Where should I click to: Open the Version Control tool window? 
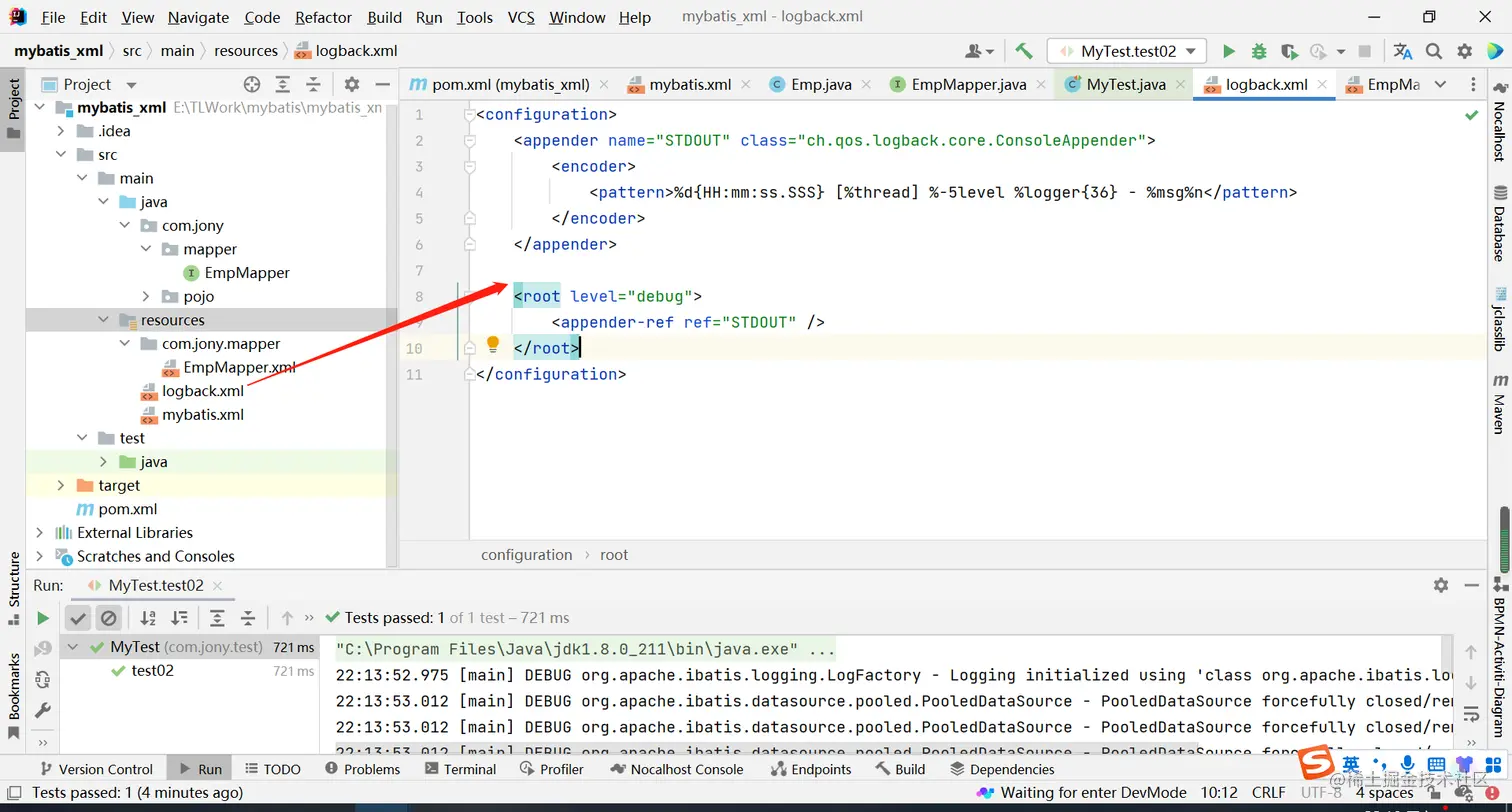(95, 769)
